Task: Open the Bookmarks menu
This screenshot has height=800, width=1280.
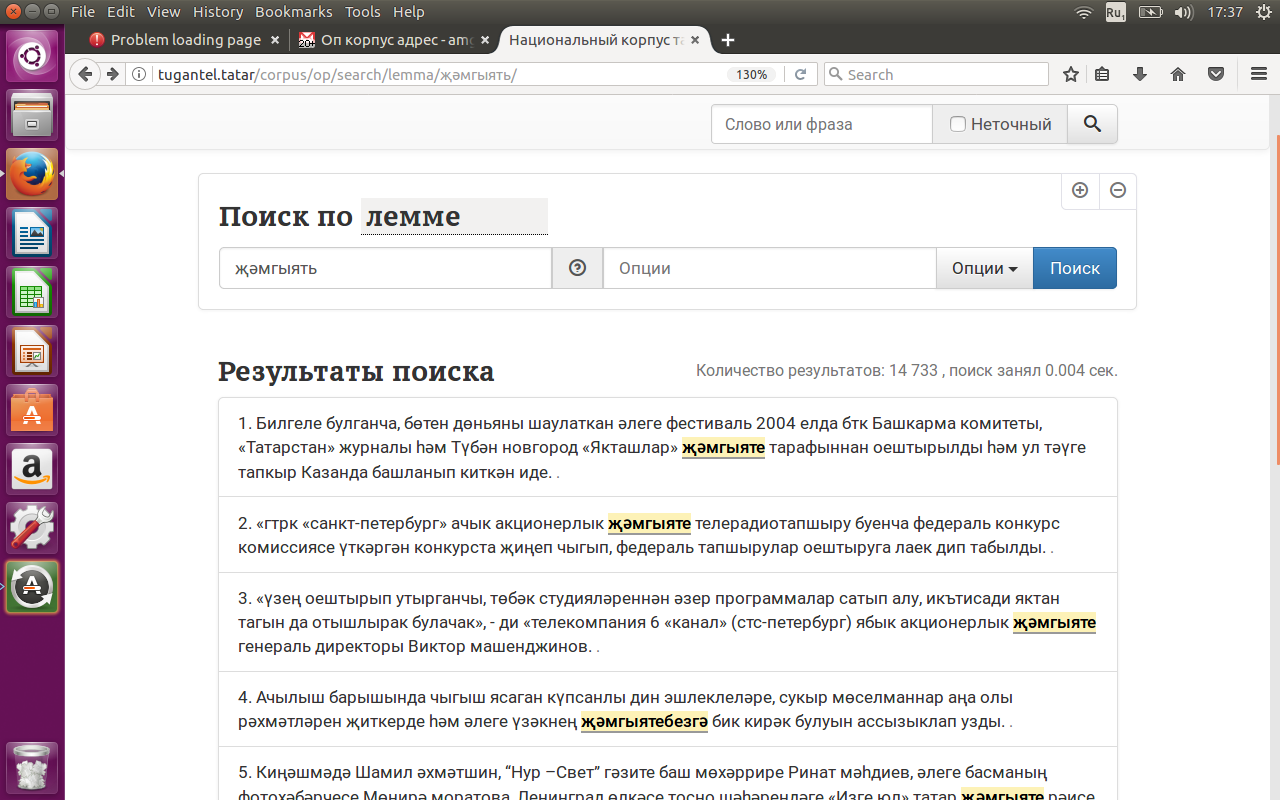Action: [x=293, y=11]
